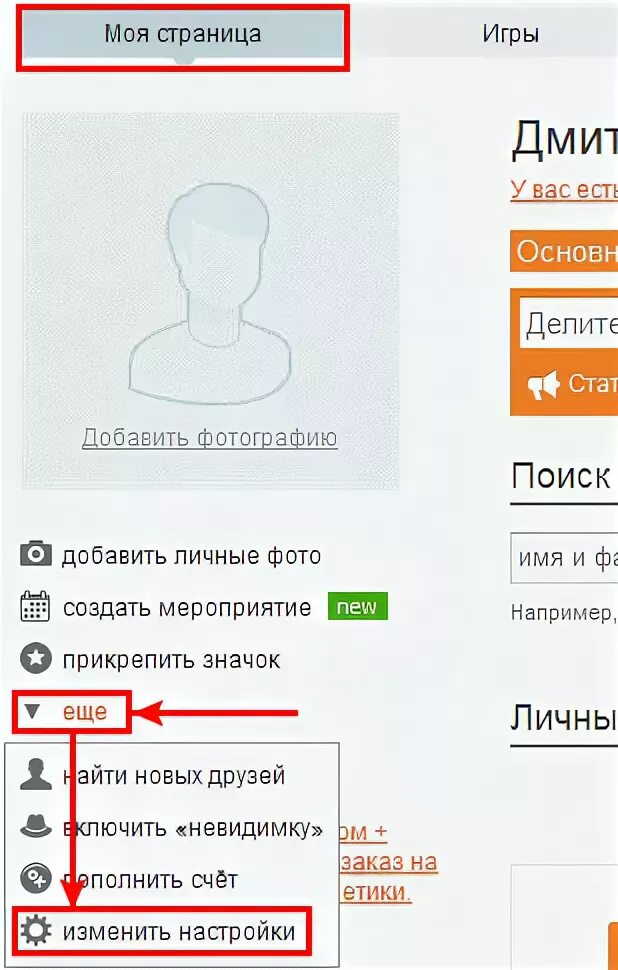Click the calendar icon beside создать мероприятие

coord(35,606)
